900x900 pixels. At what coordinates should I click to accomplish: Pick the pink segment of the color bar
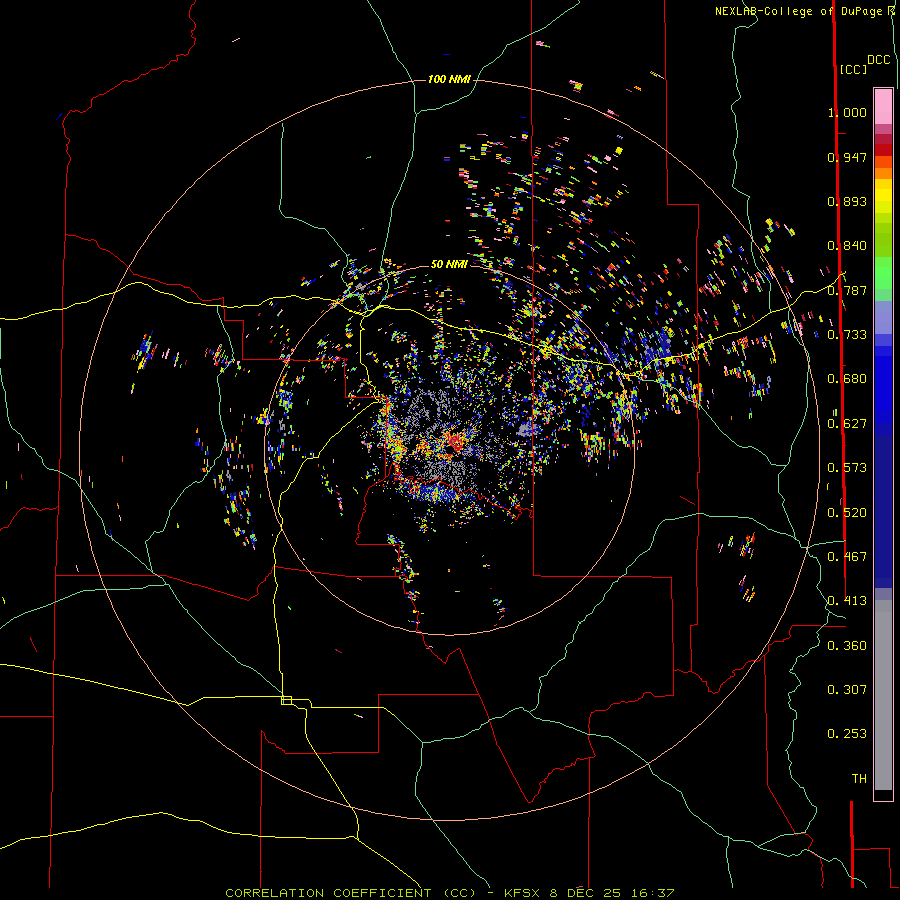click(x=883, y=106)
